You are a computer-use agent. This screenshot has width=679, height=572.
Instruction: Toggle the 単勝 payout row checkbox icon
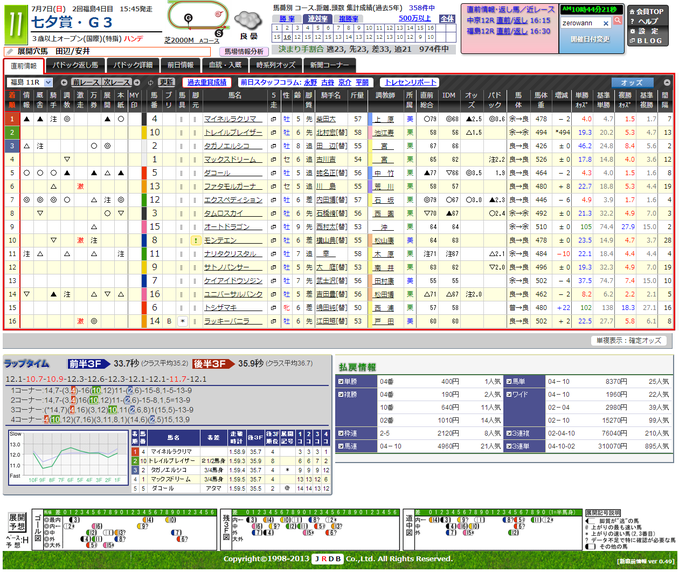pyautogui.click(x=341, y=381)
